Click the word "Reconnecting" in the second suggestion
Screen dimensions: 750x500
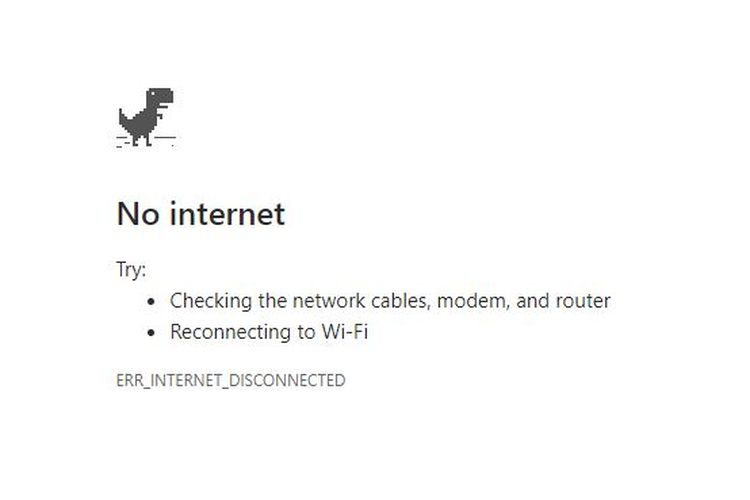pyautogui.click(x=230, y=332)
